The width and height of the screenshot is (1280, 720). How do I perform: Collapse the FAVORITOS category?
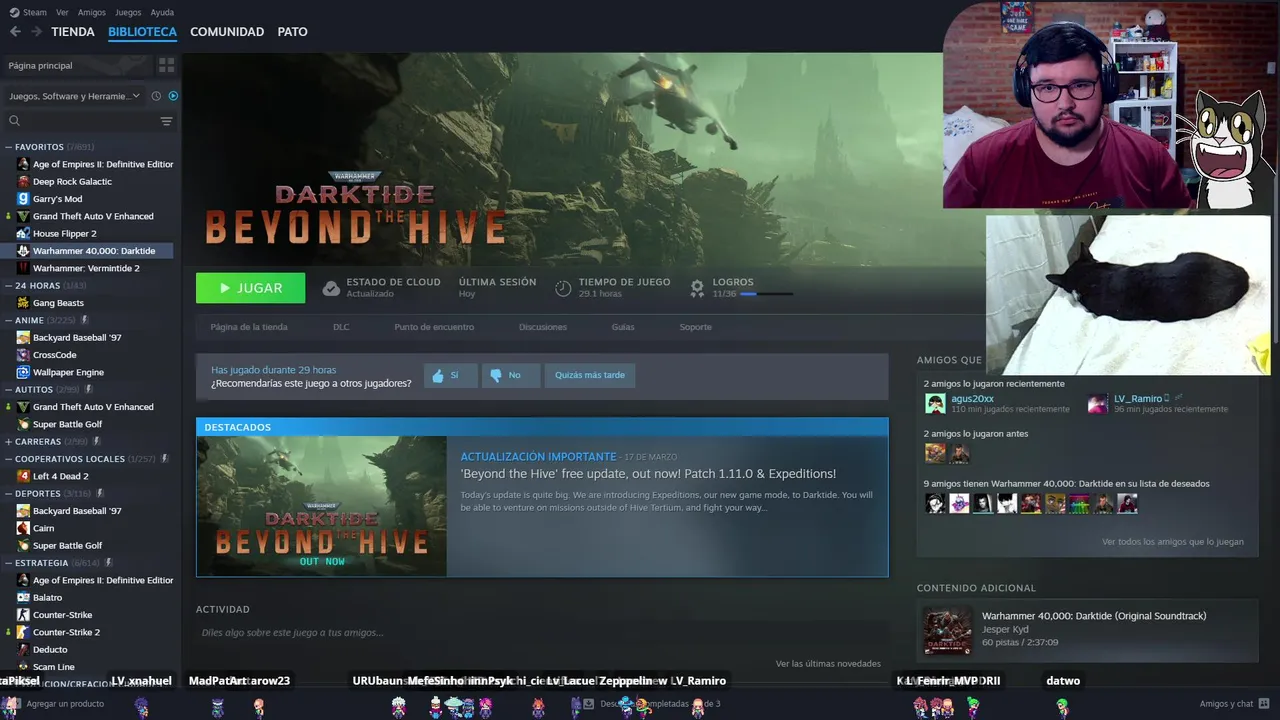tap(9, 147)
